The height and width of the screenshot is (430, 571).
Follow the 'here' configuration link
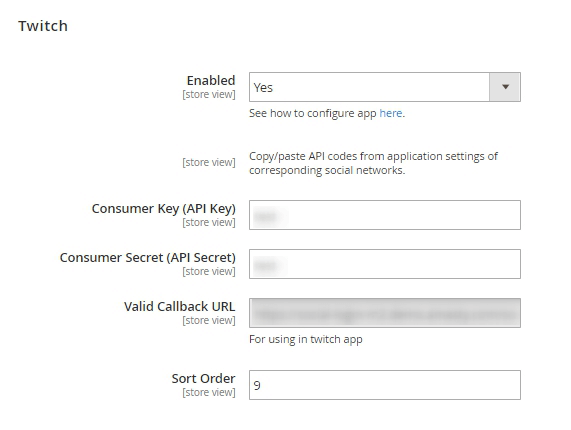pyautogui.click(x=391, y=113)
